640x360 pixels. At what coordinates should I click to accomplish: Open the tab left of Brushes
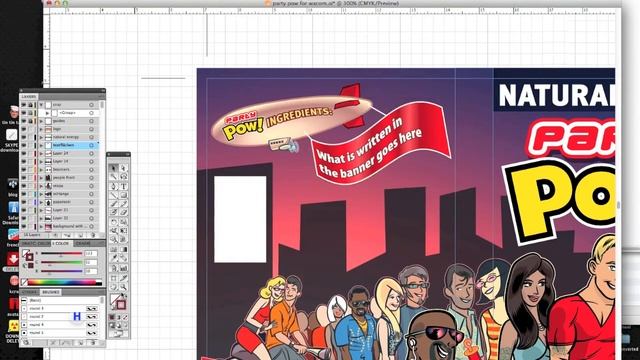29,292
